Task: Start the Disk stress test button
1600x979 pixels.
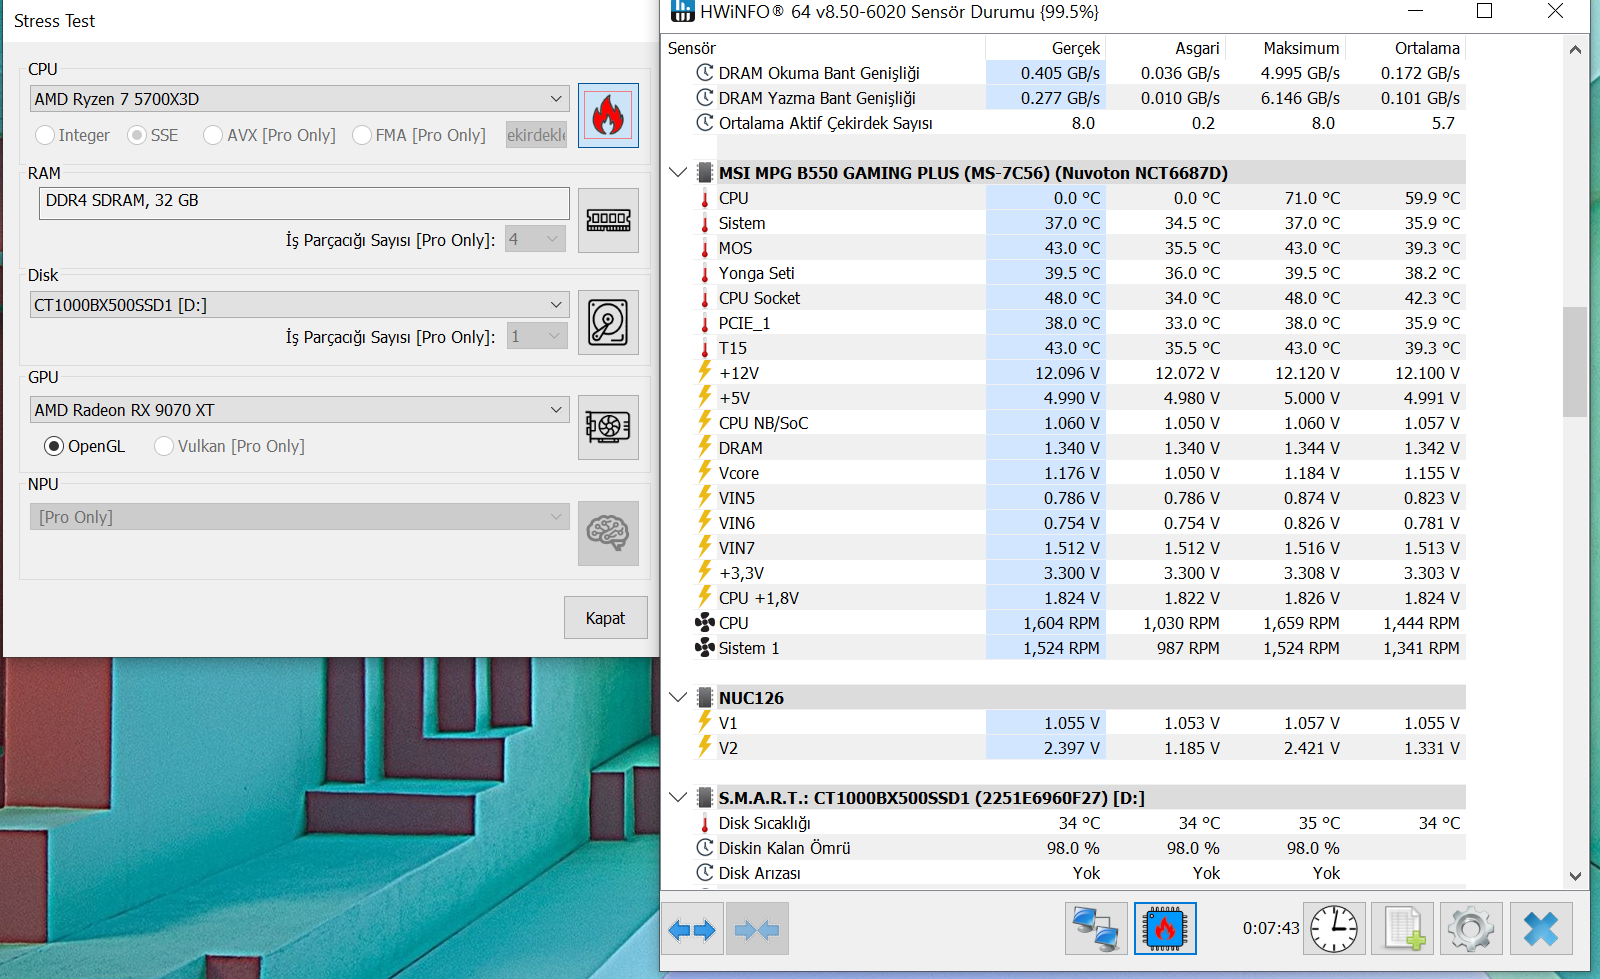Action: point(608,322)
